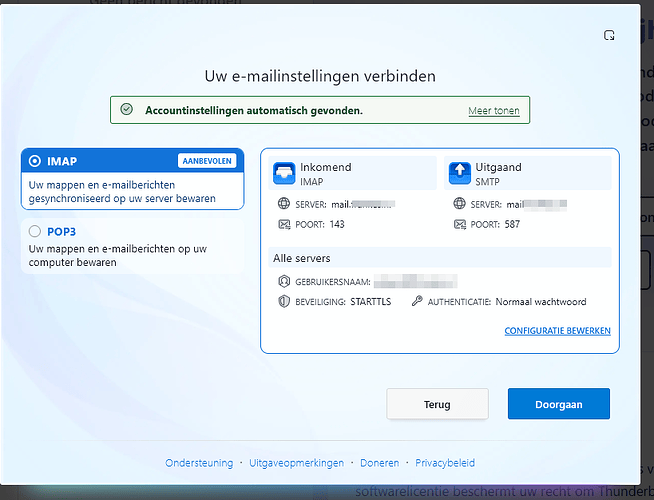
Task: Click the Aanbevolen badge
Action: pyautogui.click(x=207, y=161)
